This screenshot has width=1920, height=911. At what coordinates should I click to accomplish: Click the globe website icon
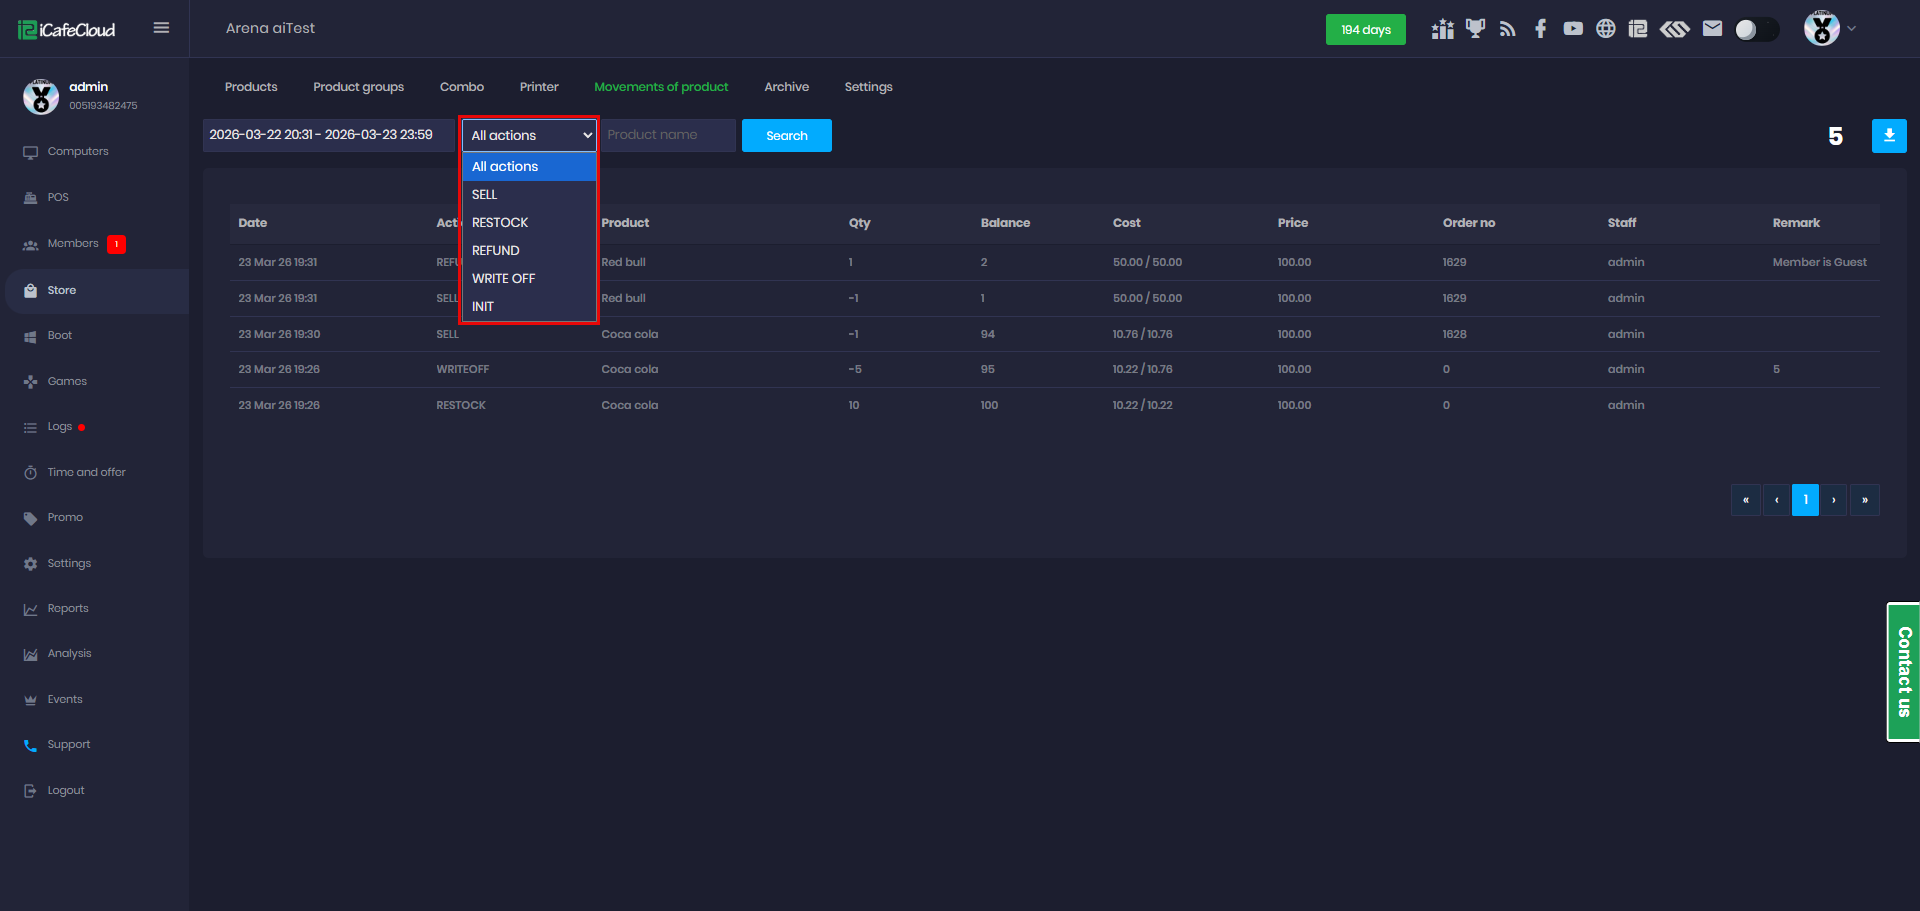pos(1605,29)
